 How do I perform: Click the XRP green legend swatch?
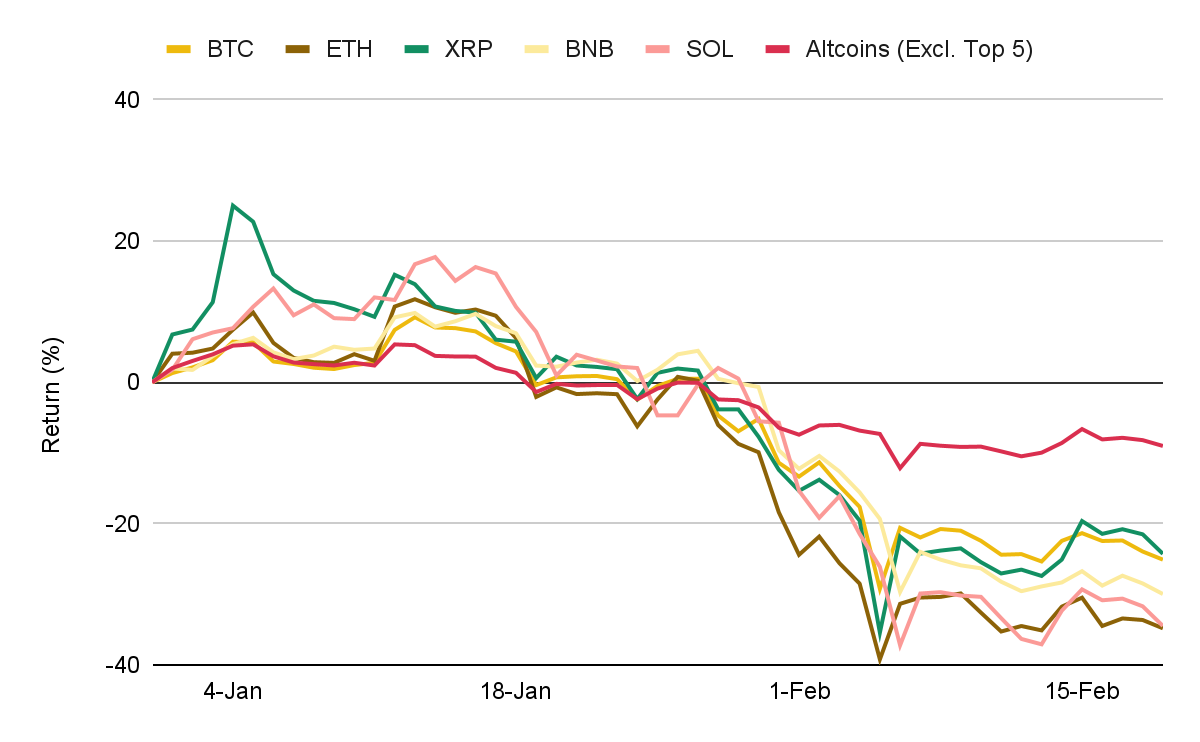418,48
